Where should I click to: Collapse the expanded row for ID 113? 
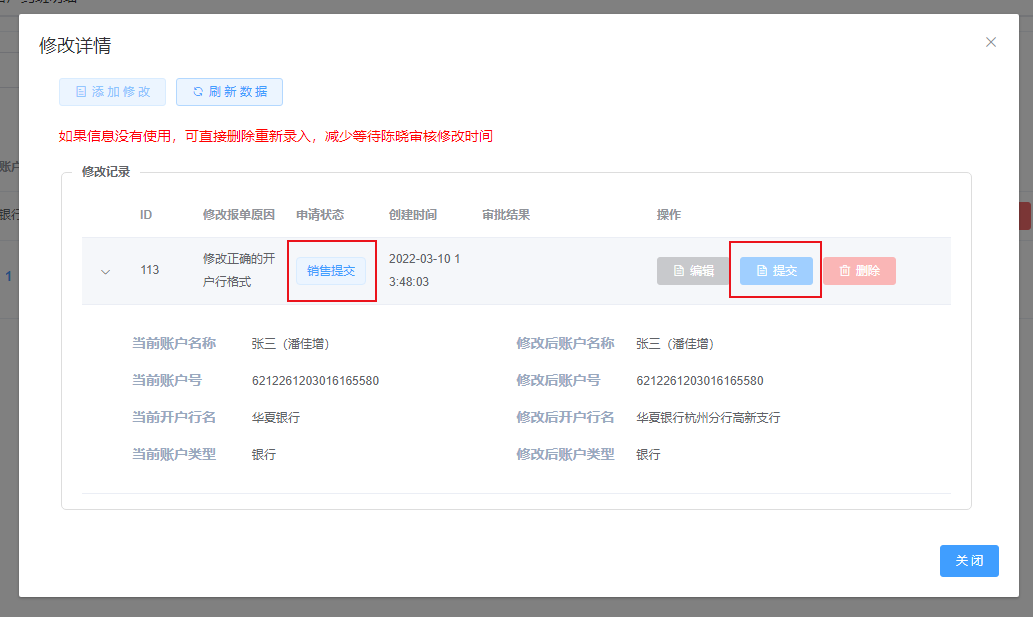click(105, 271)
